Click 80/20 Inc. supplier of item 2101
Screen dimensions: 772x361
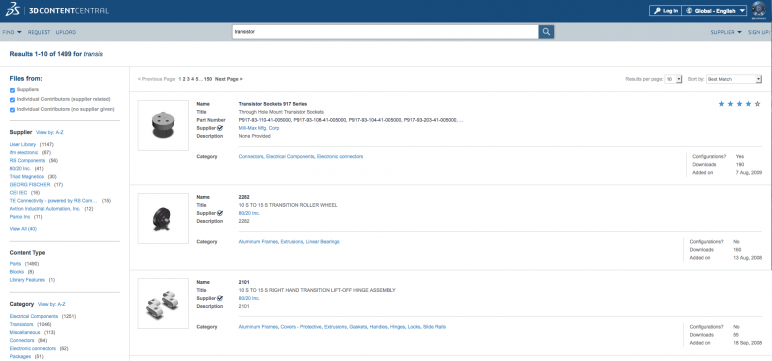(249, 298)
